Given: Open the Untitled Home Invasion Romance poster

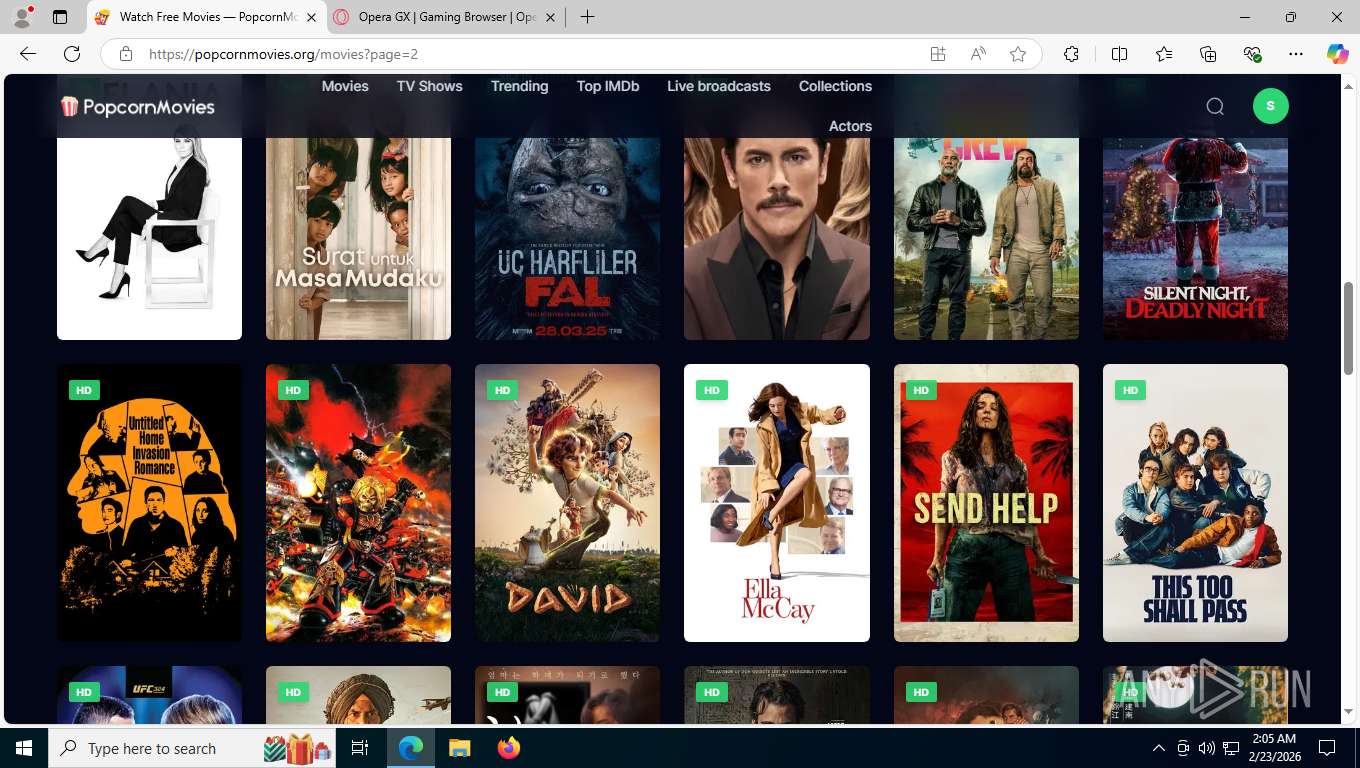Looking at the screenshot, I should pyautogui.click(x=149, y=503).
